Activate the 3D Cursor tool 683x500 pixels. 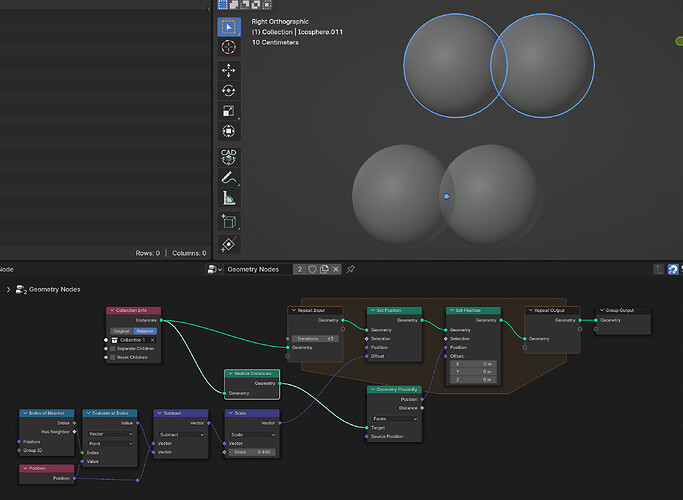pos(229,47)
